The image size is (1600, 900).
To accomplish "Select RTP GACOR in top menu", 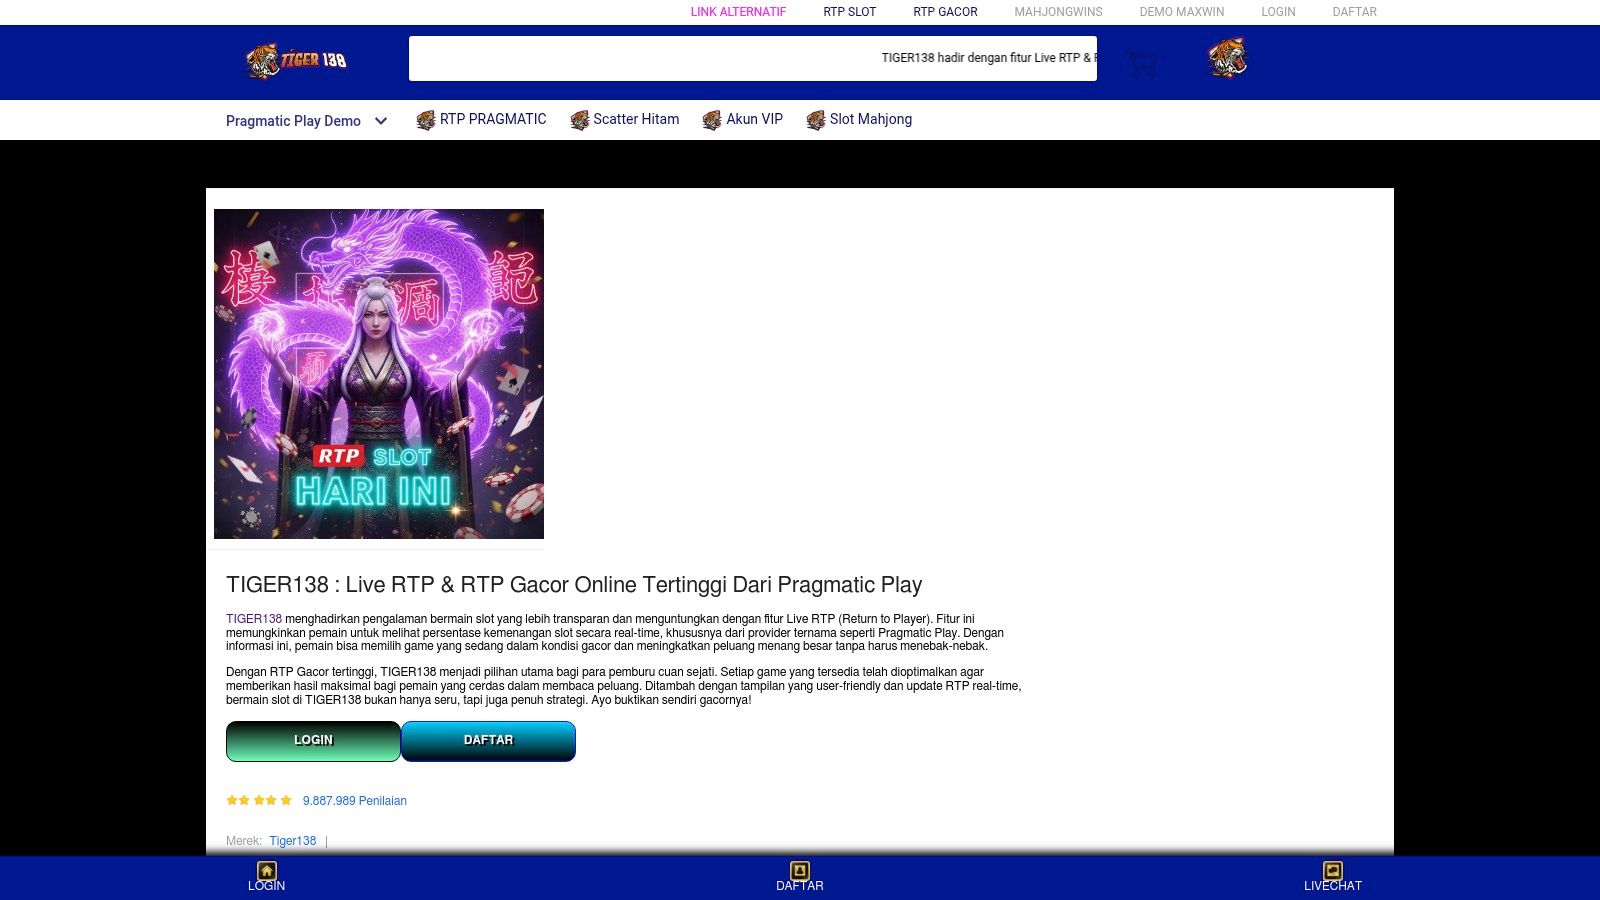I will (945, 12).
